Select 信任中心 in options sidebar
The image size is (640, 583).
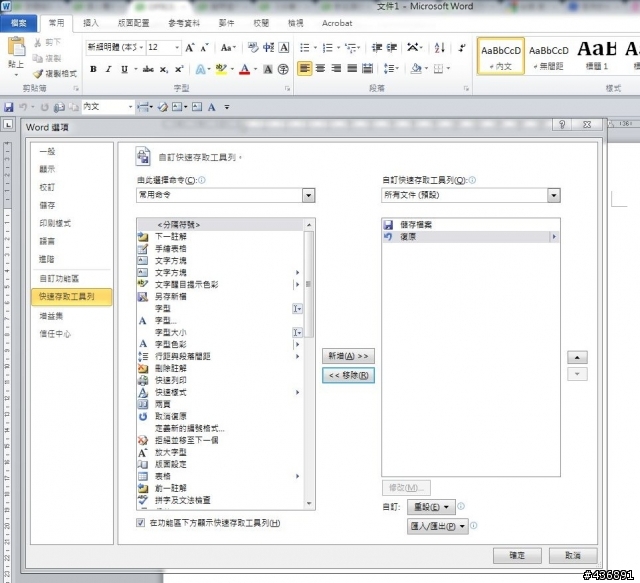point(55,334)
